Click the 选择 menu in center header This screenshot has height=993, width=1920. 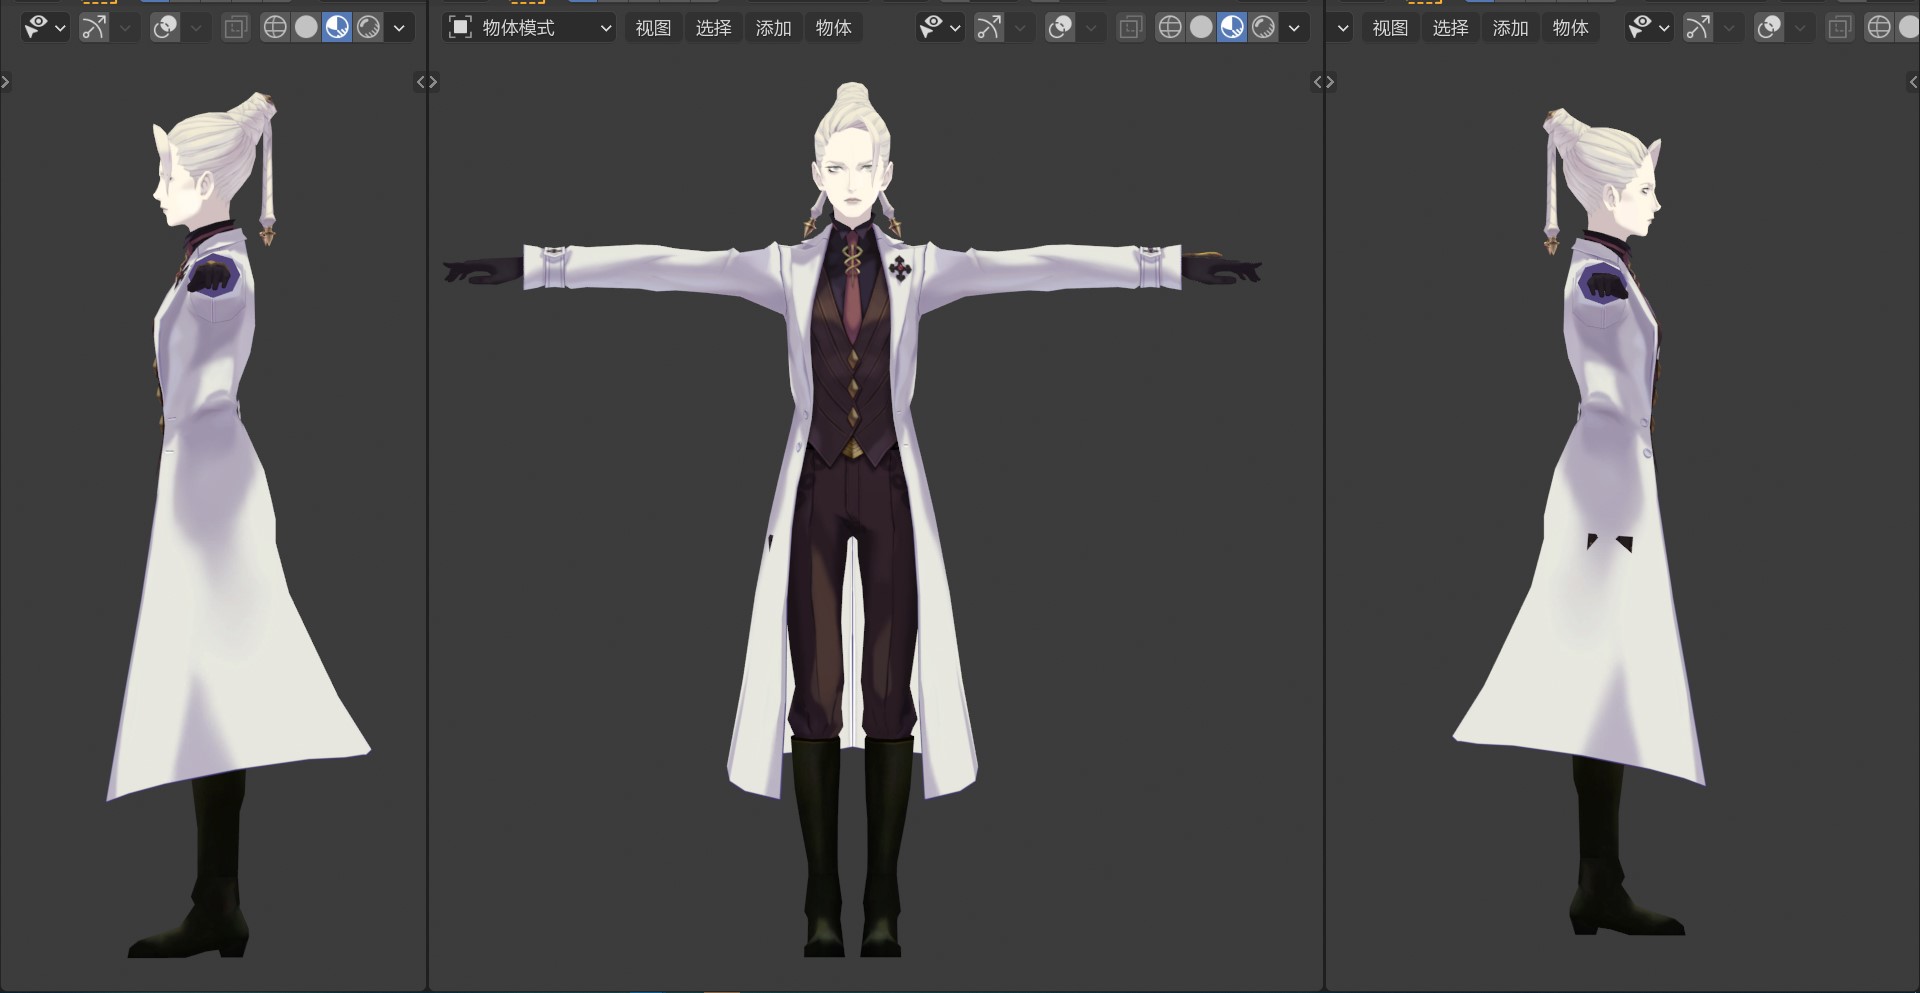click(714, 27)
